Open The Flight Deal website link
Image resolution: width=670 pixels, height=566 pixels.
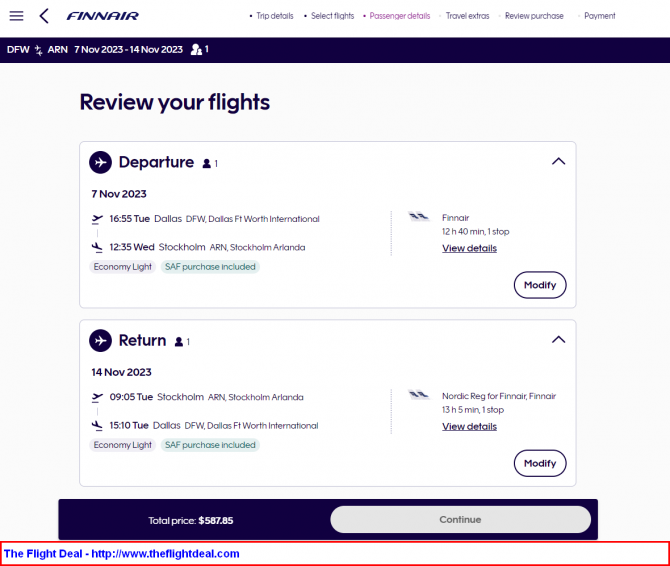tap(122, 554)
